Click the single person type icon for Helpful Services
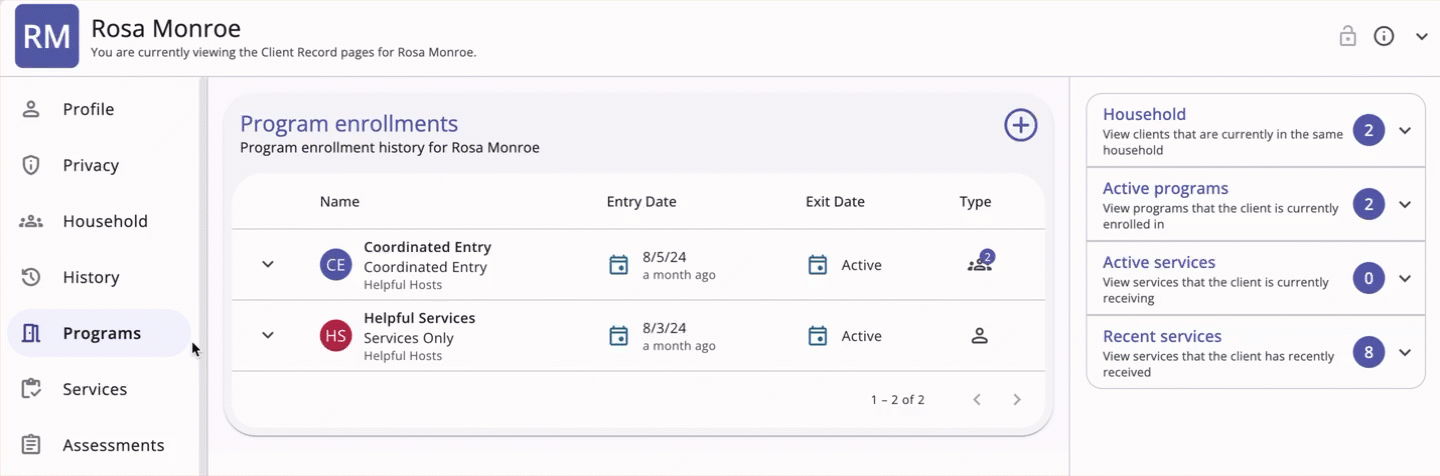This screenshot has height=476, width=1440. [x=980, y=336]
